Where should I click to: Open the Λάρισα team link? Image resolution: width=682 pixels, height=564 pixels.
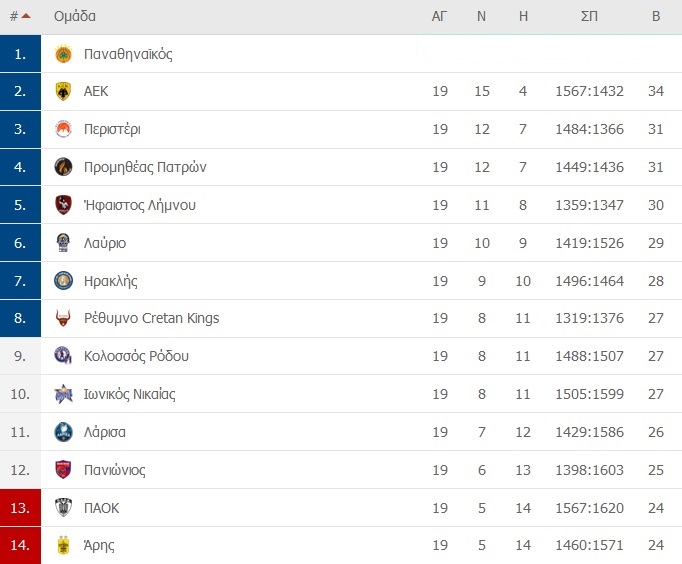[x=105, y=432]
